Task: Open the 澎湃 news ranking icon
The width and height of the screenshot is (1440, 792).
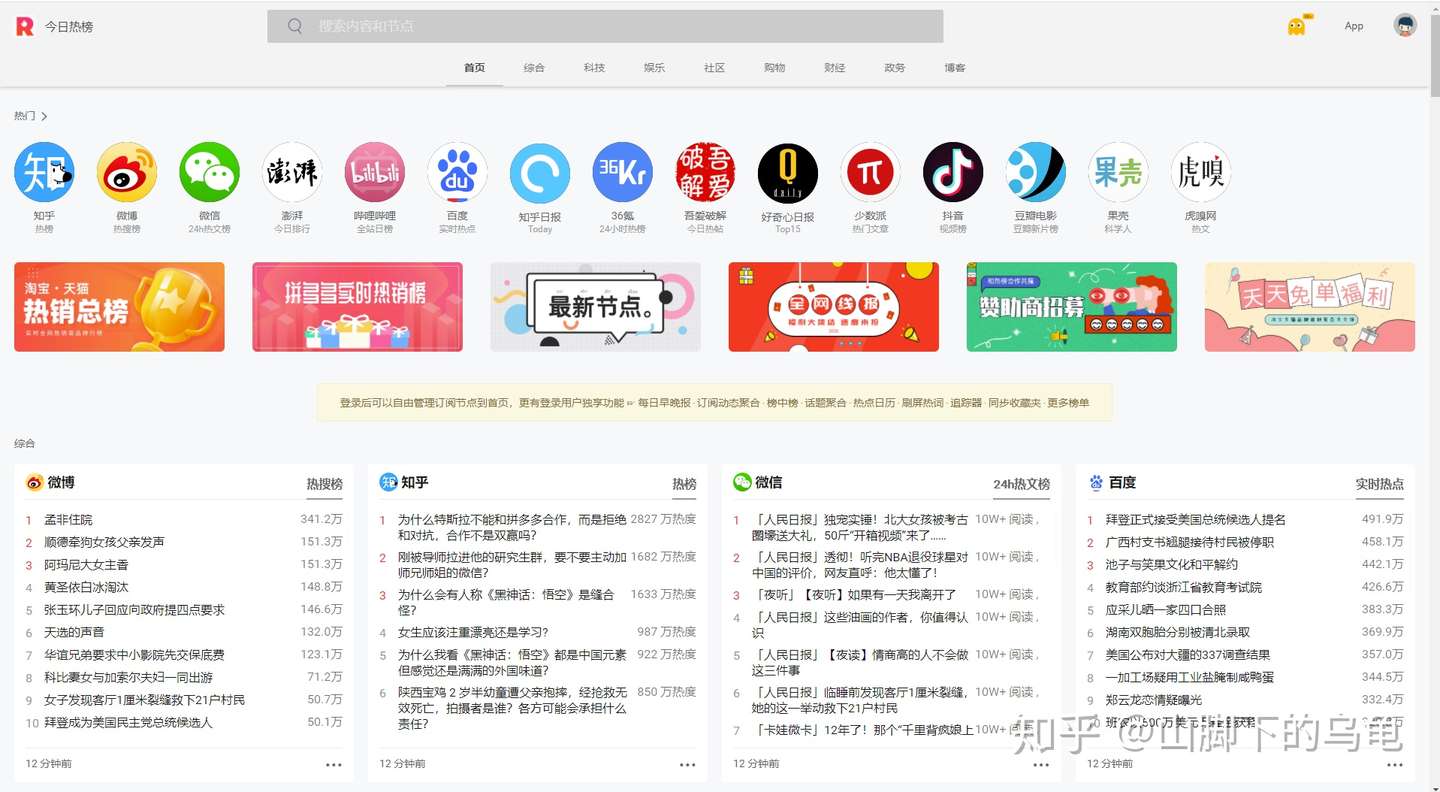Action: [x=292, y=172]
